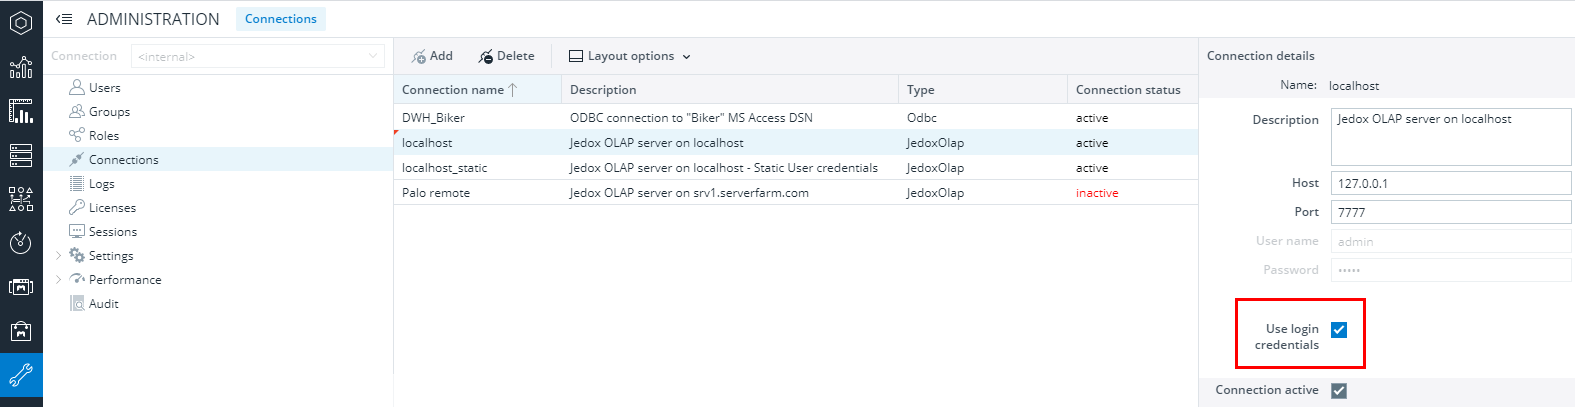Open Users in the administration tree

coord(104,88)
